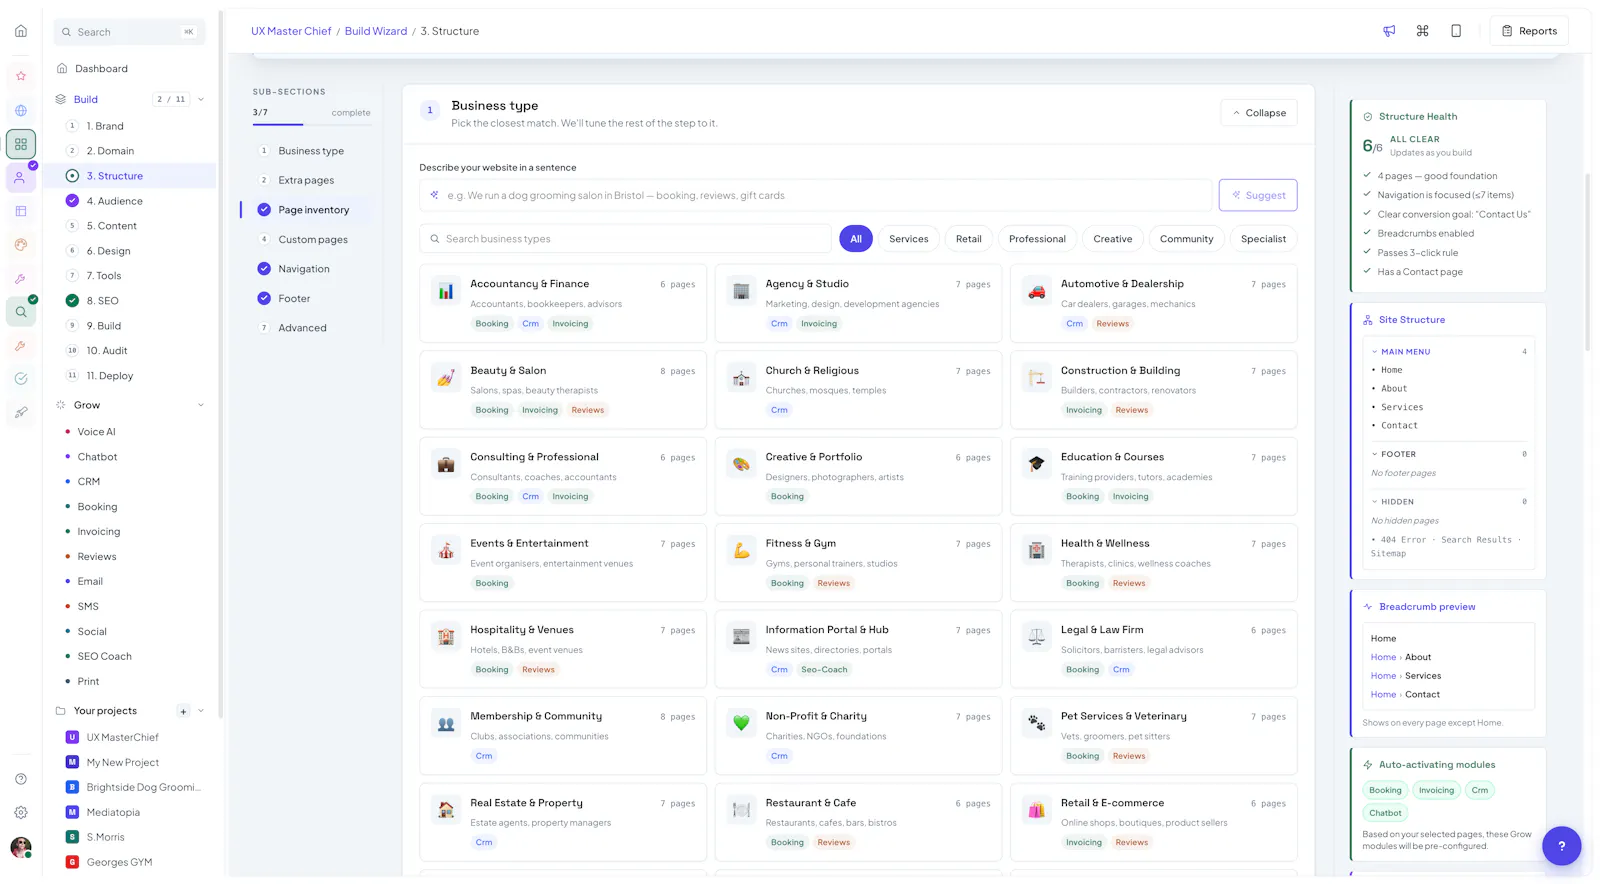Open the purple user rail icon

click(x=21, y=178)
